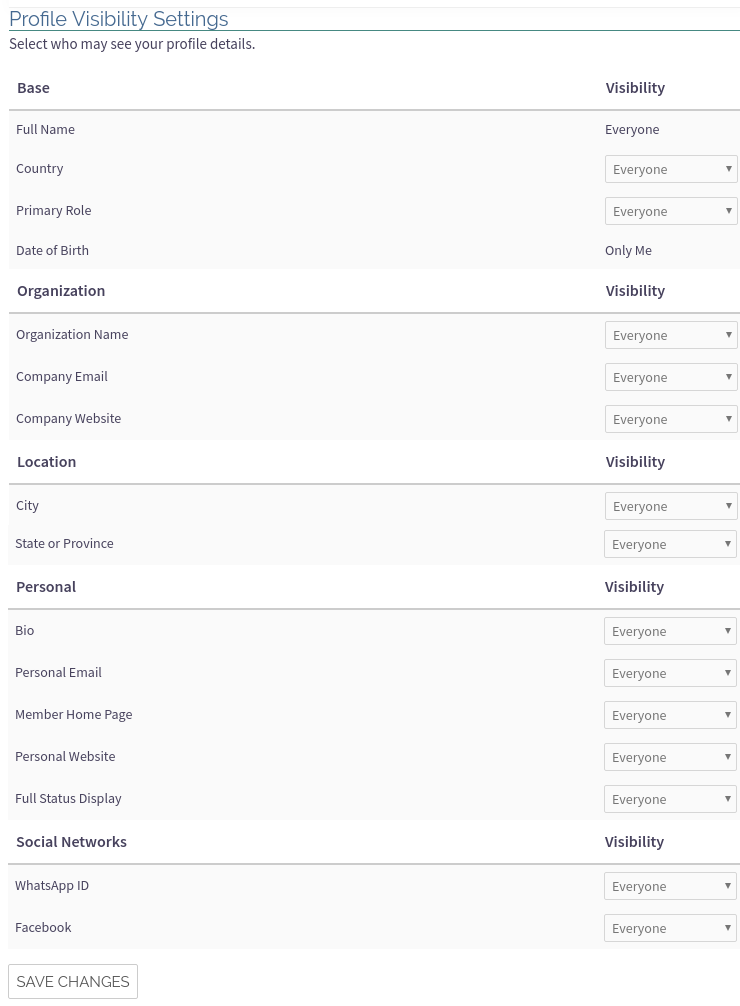Open the Personal Website visibility dropdown
The height and width of the screenshot is (1006, 740).
click(670, 756)
